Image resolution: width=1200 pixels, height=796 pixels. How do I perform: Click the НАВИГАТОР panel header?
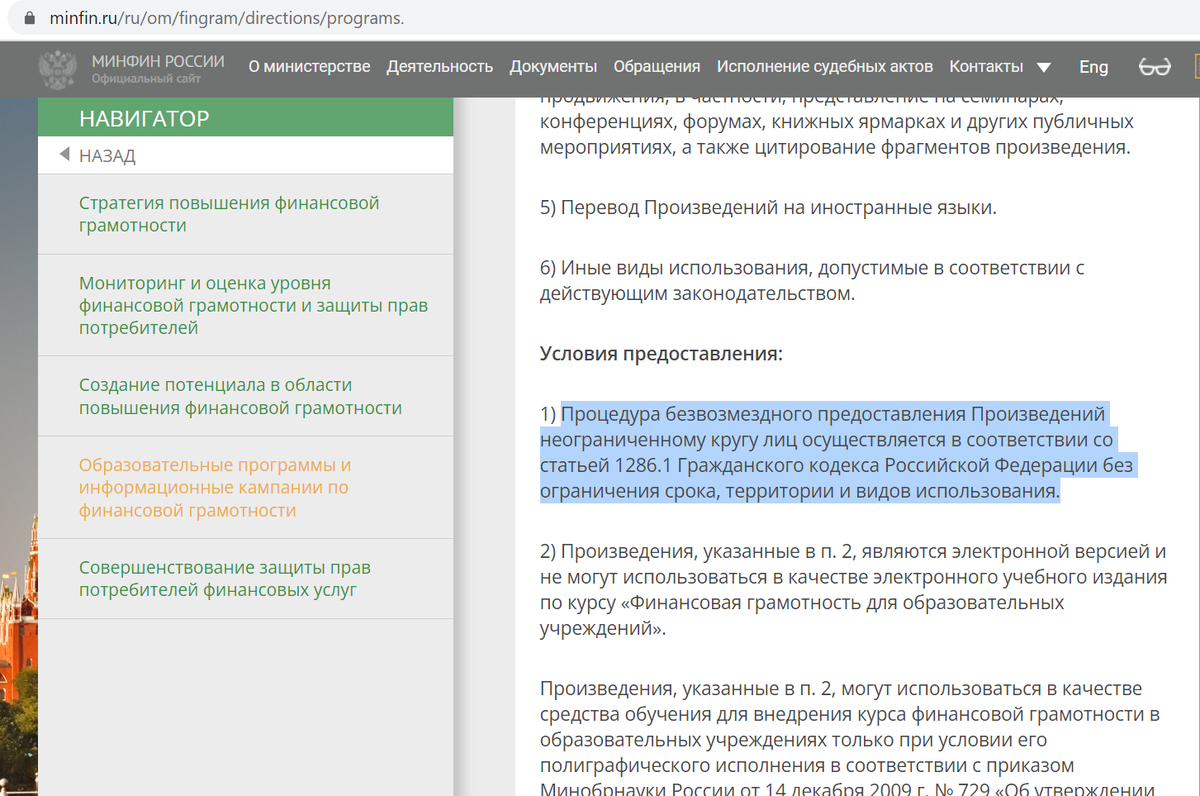pyautogui.click(x=245, y=119)
